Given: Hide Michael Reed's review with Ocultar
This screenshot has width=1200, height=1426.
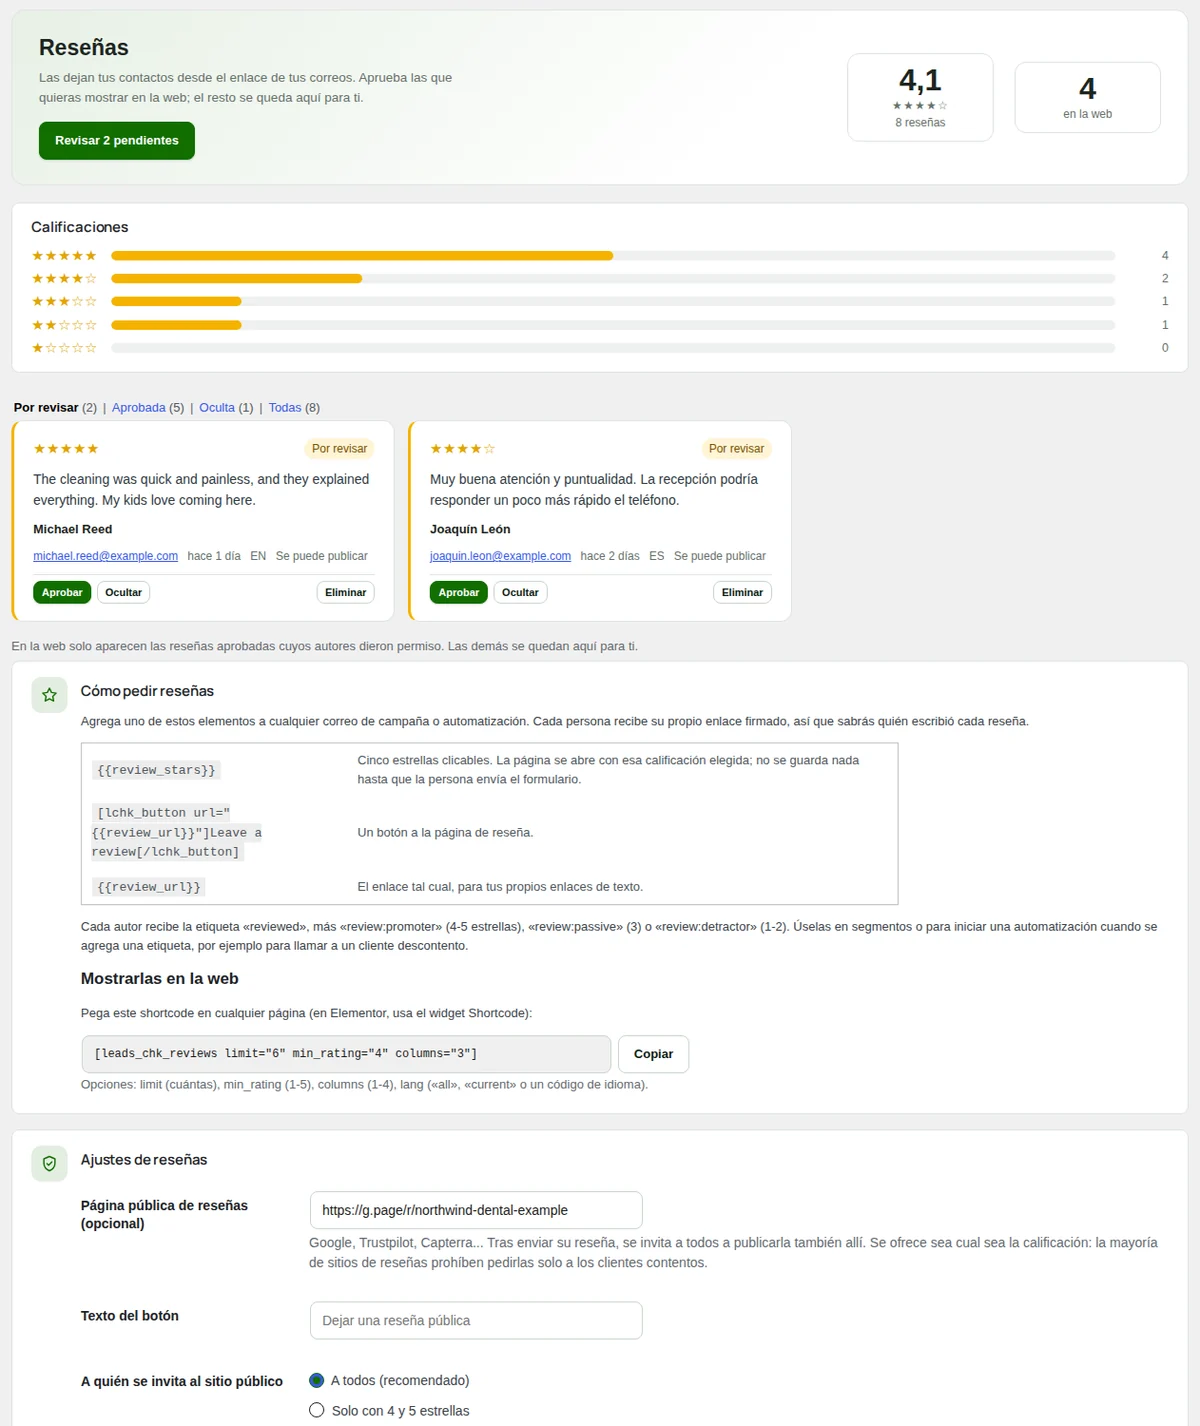Looking at the screenshot, I should (x=124, y=593).
